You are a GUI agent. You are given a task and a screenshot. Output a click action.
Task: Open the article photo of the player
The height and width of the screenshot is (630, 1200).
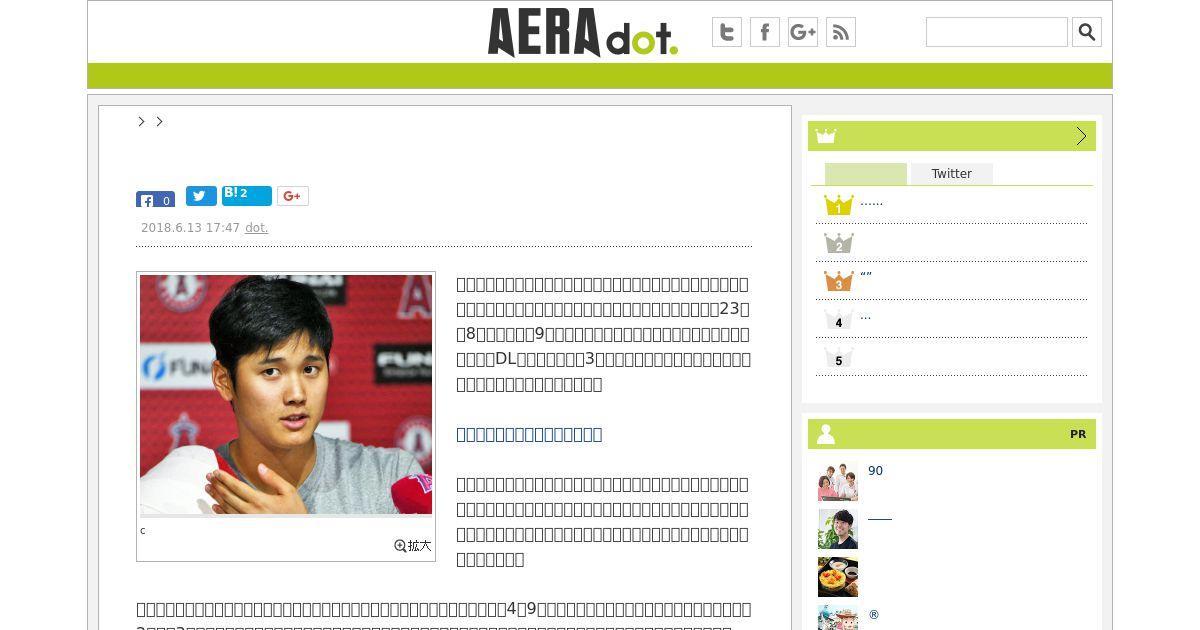286,395
